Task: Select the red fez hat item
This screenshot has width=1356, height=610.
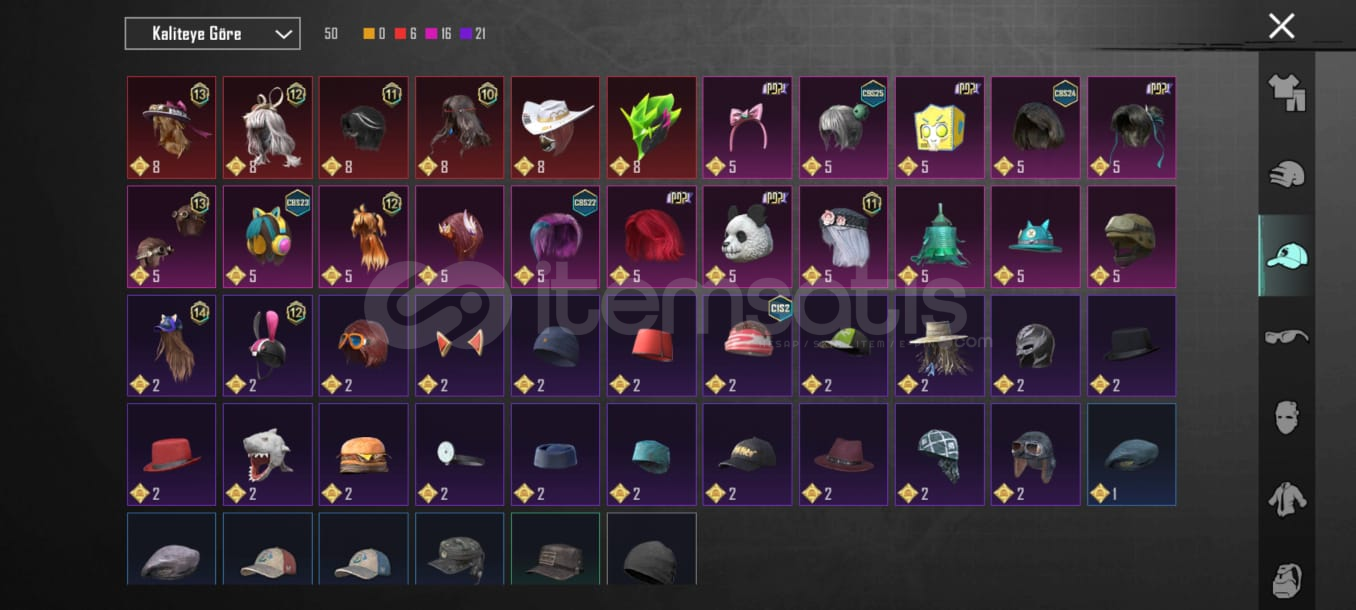Action: tap(651, 346)
